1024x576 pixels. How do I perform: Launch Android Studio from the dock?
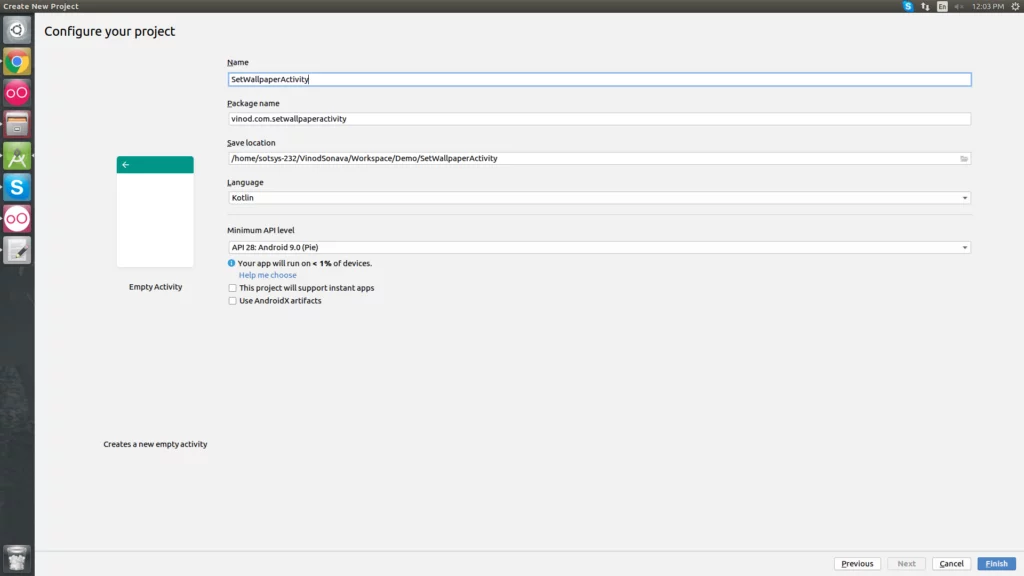coord(16,157)
